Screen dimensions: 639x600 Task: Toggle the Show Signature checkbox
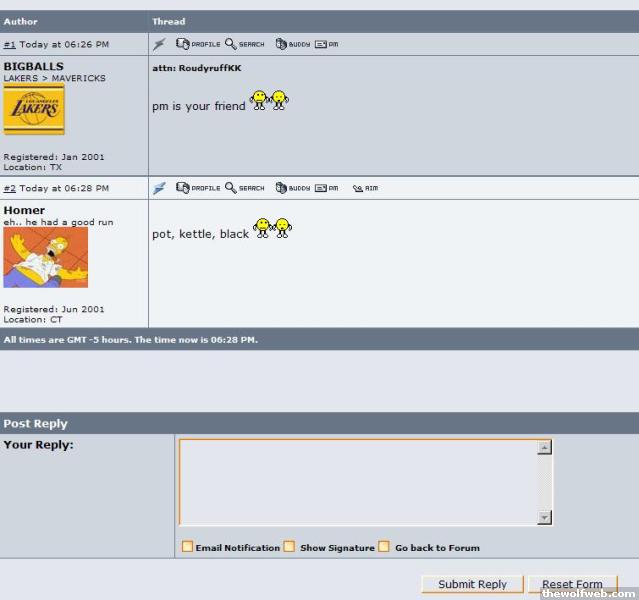[x=289, y=547]
